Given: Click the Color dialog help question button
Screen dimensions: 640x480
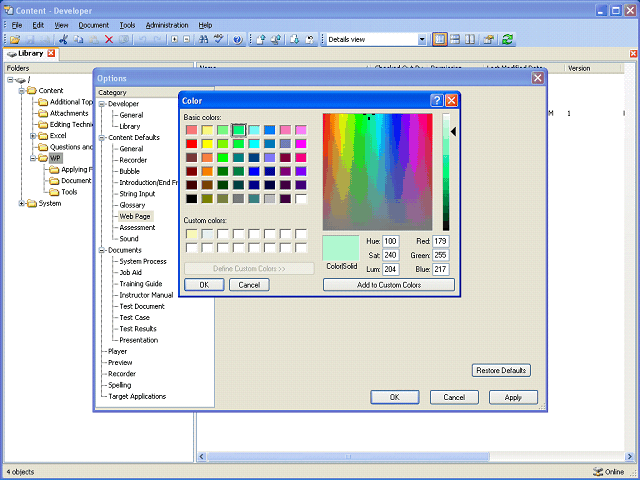Looking at the screenshot, I should click(437, 101).
